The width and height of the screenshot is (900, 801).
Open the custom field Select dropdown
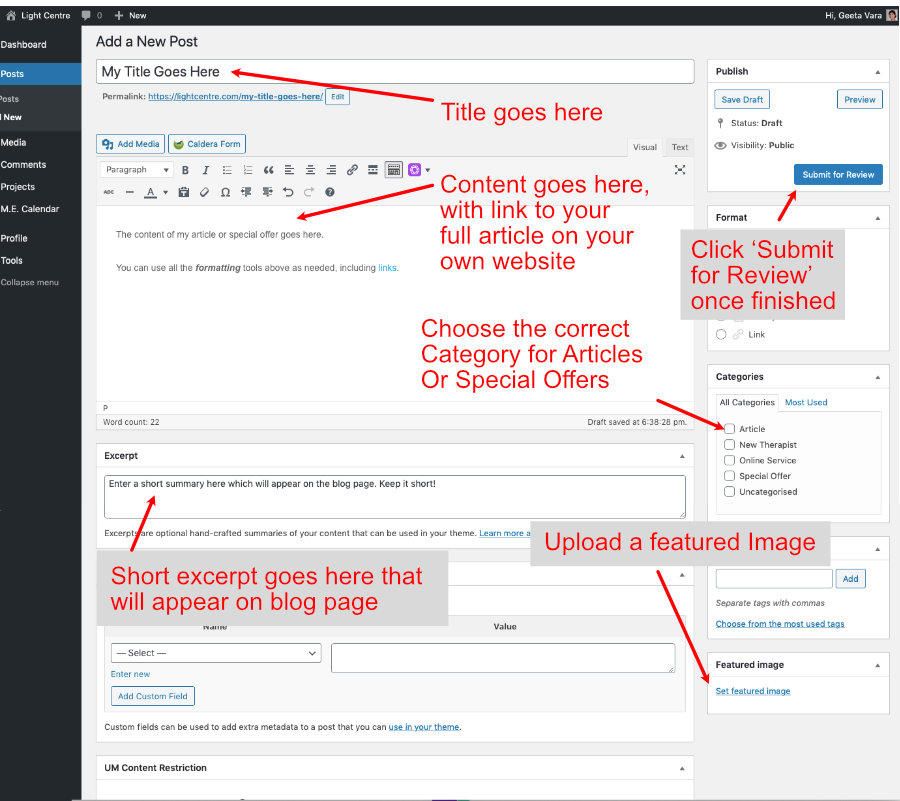tap(215, 653)
